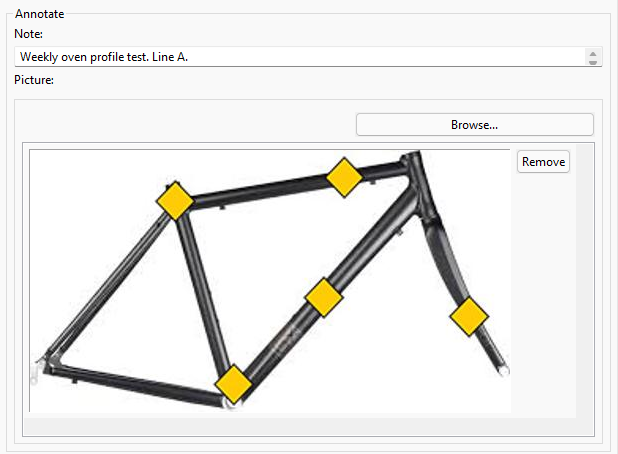Click the "Annotate" group title
The image size is (618, 454).
click(41, 13)
